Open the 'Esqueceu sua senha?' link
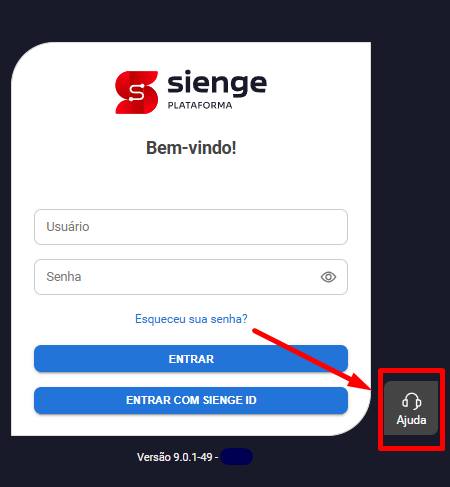Image resolution: width=450 pixels, height=487 pixels. point(191,319)
